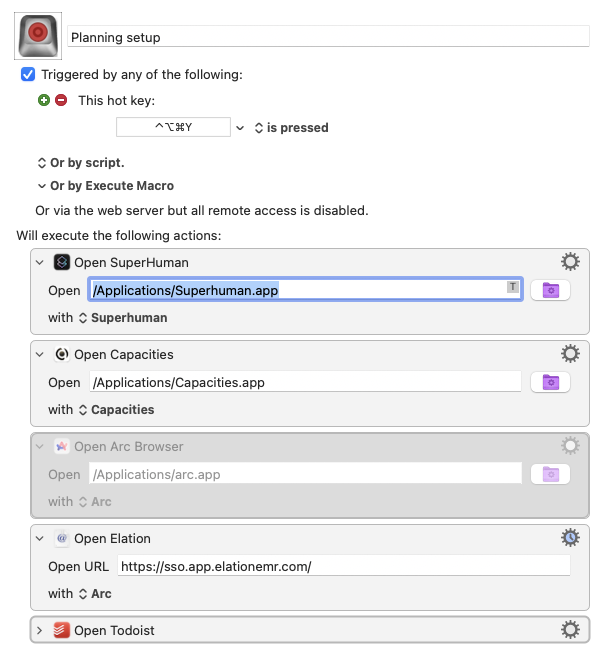Click the Open Elation URL action icon

click(62, 538)
